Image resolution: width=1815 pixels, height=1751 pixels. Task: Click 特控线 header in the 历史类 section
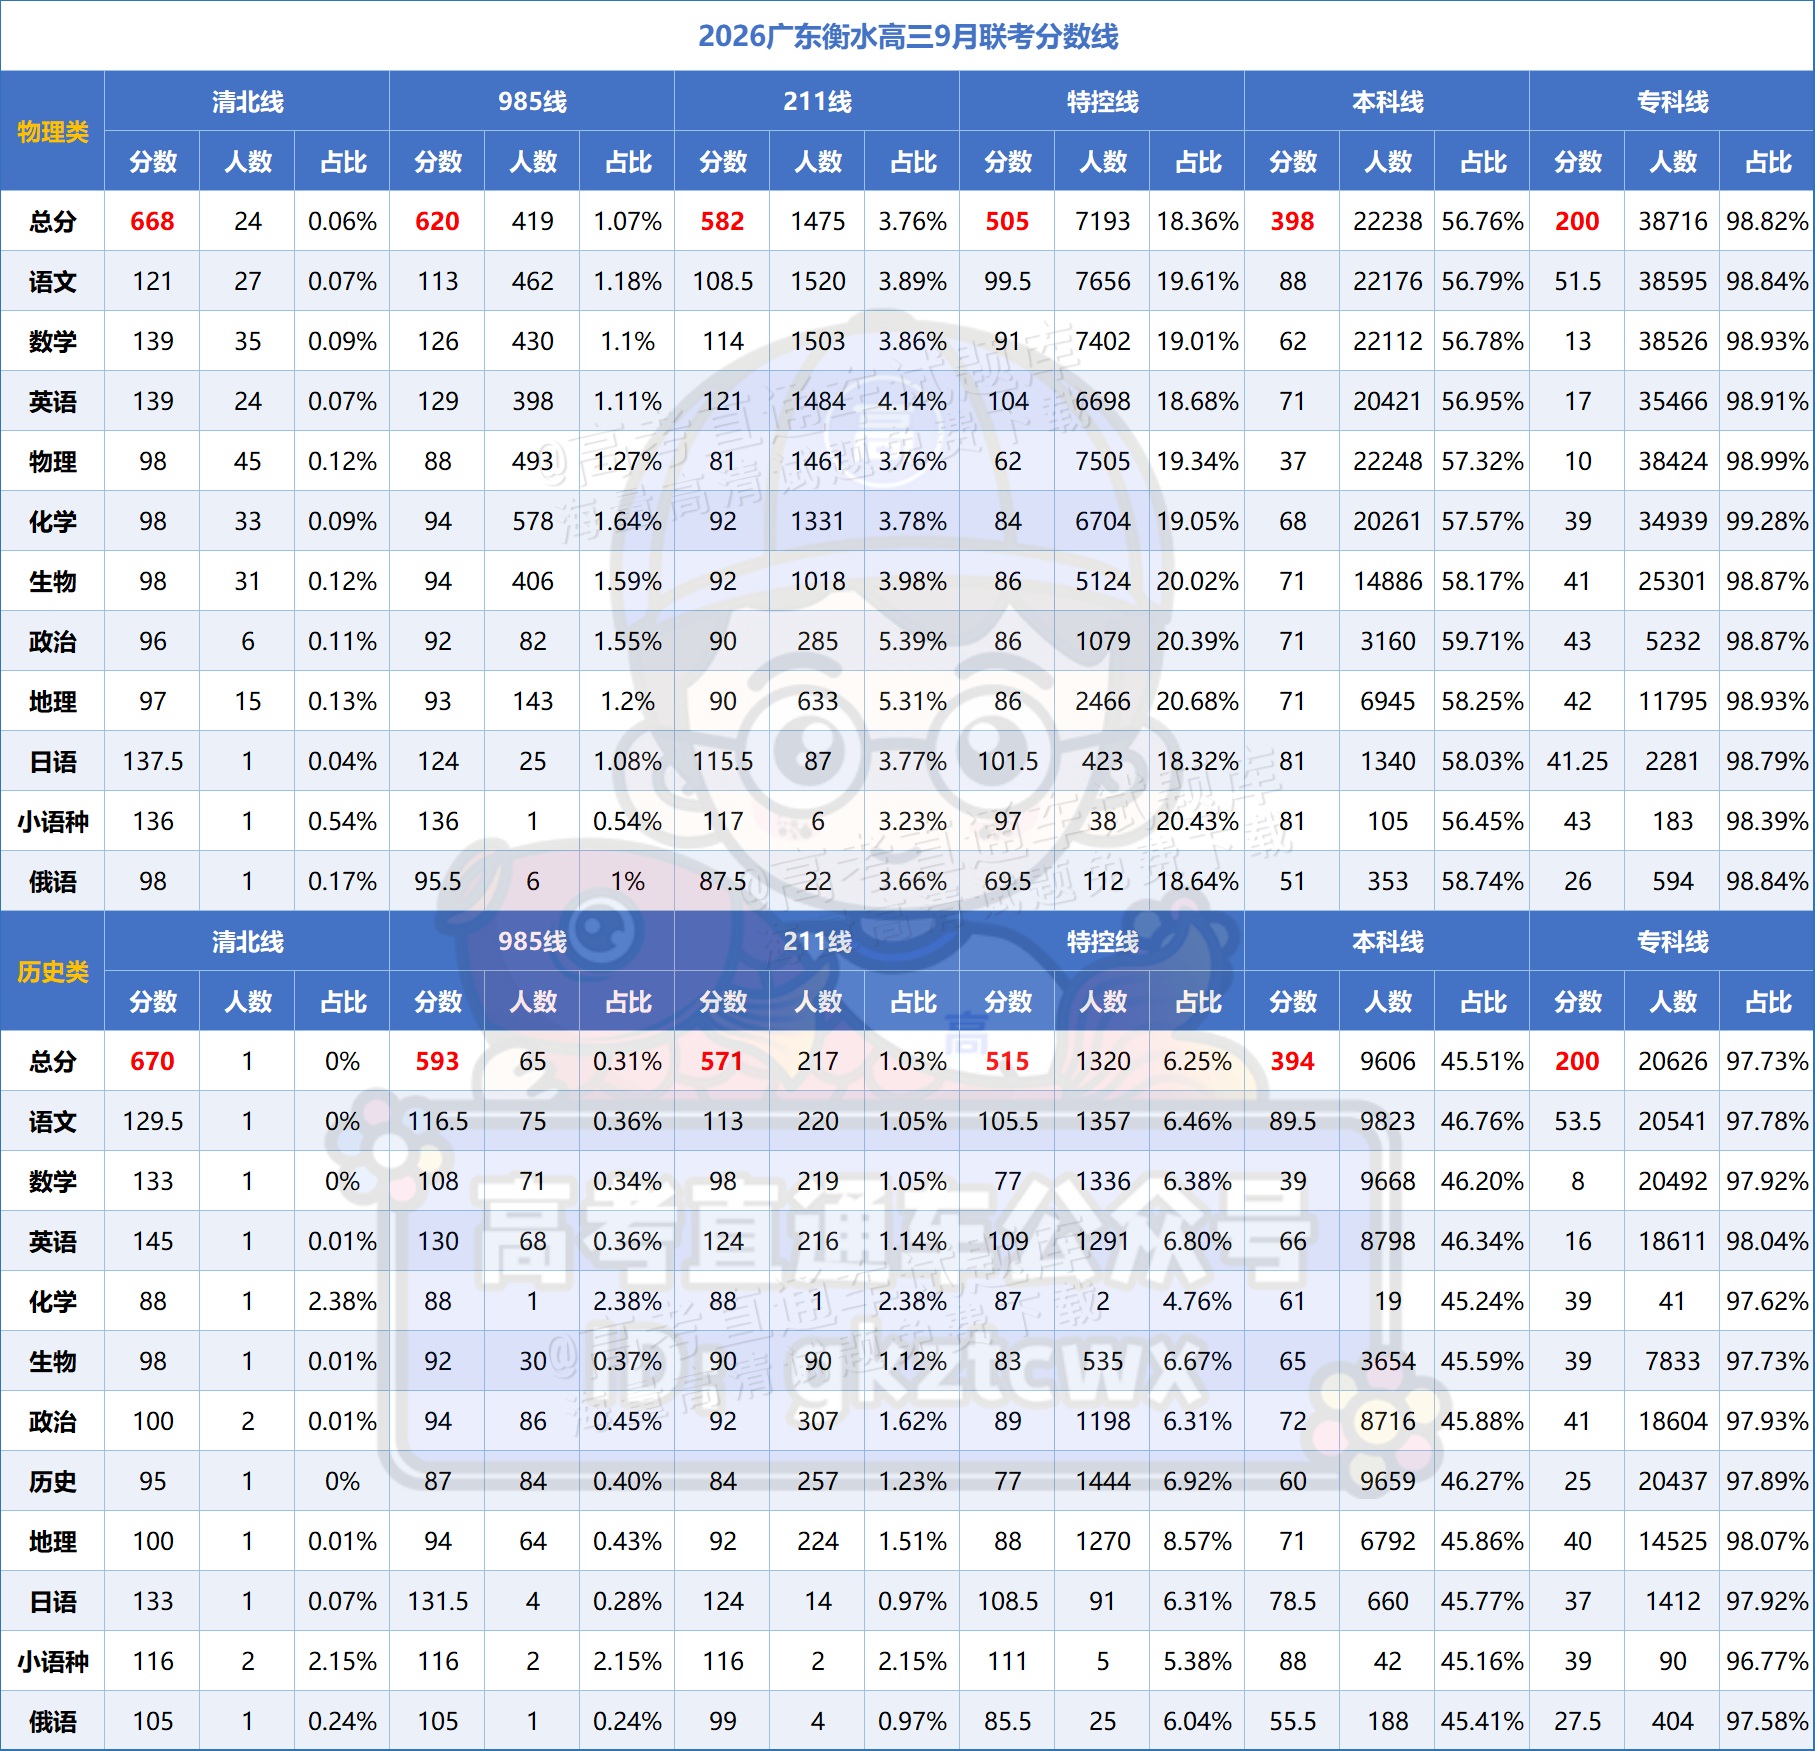[x=1102, y=942]
